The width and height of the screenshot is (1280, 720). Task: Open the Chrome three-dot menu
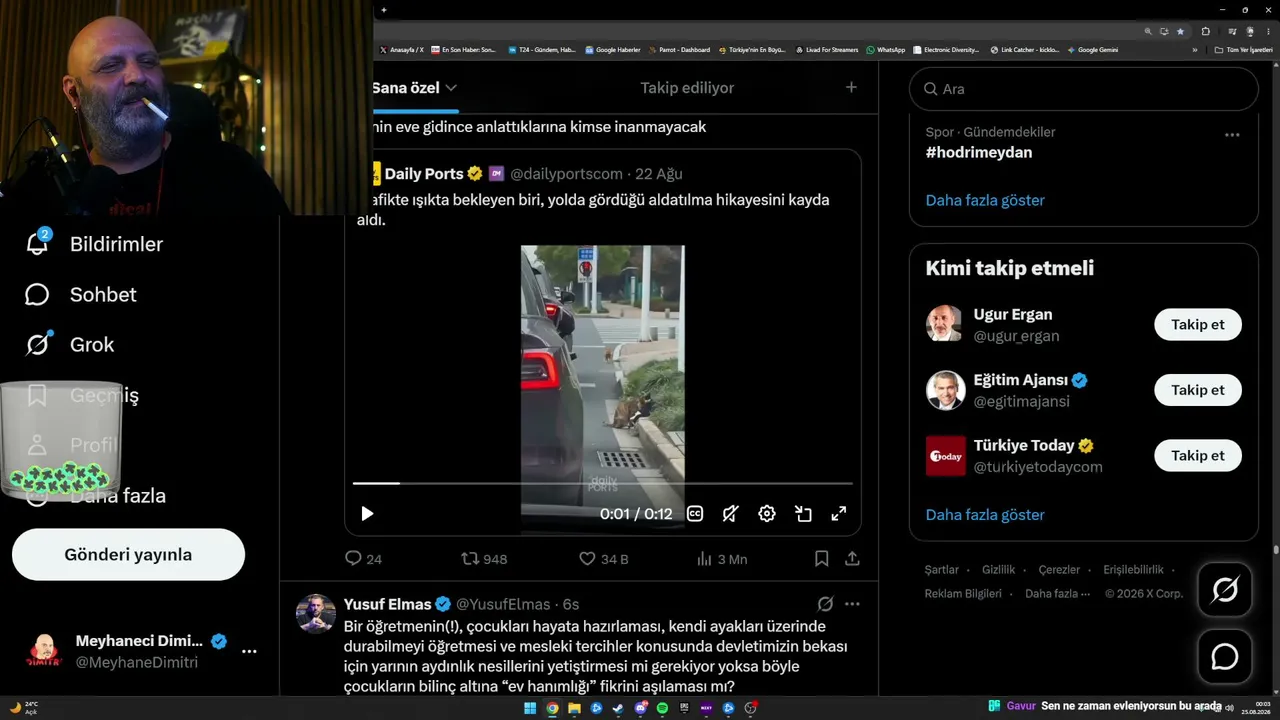[1267, 31]
